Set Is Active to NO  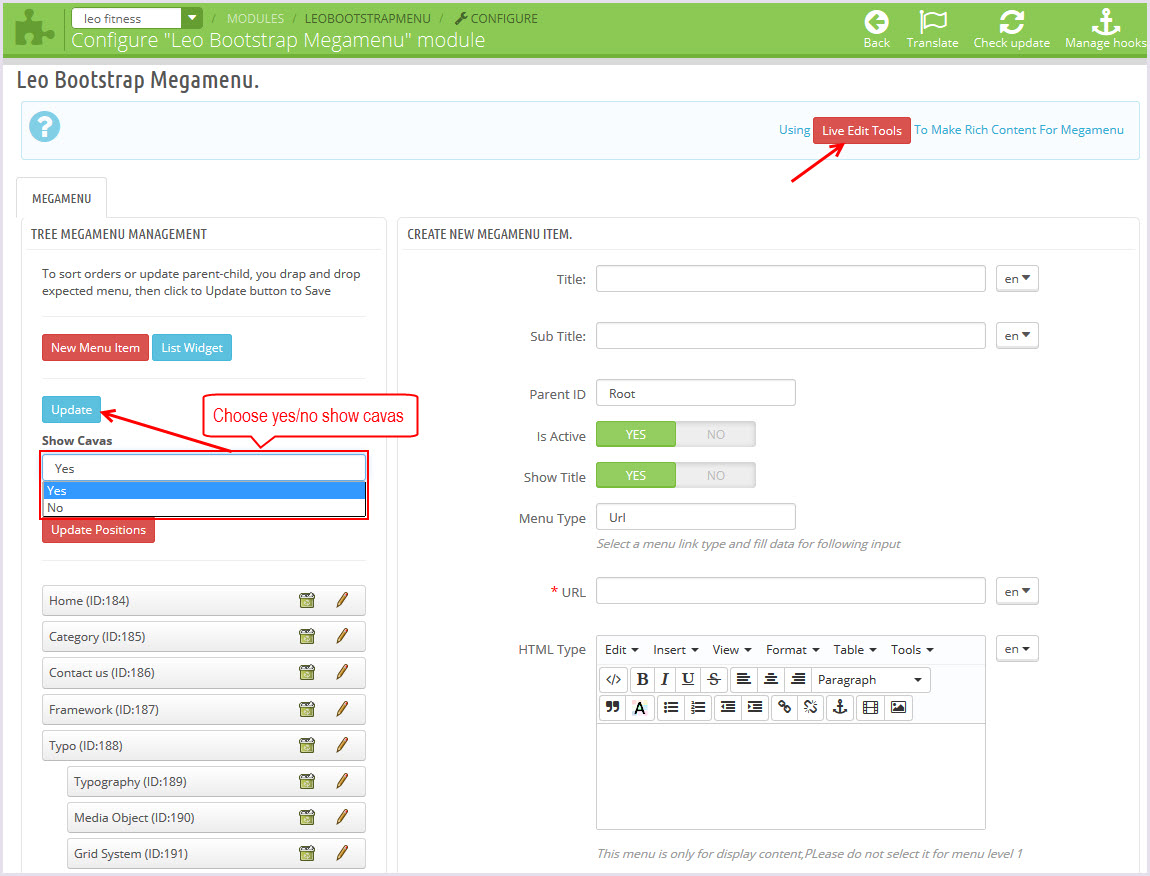[x=716, y=434]
